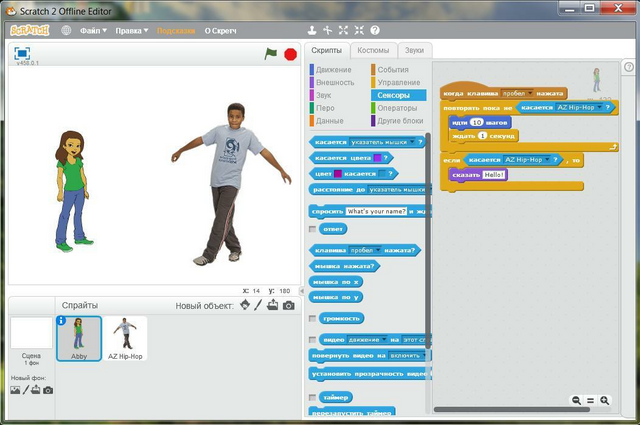The image size is (640, 425).
Task: Paint a new sprite with brush icon
Action: (258, 305)
